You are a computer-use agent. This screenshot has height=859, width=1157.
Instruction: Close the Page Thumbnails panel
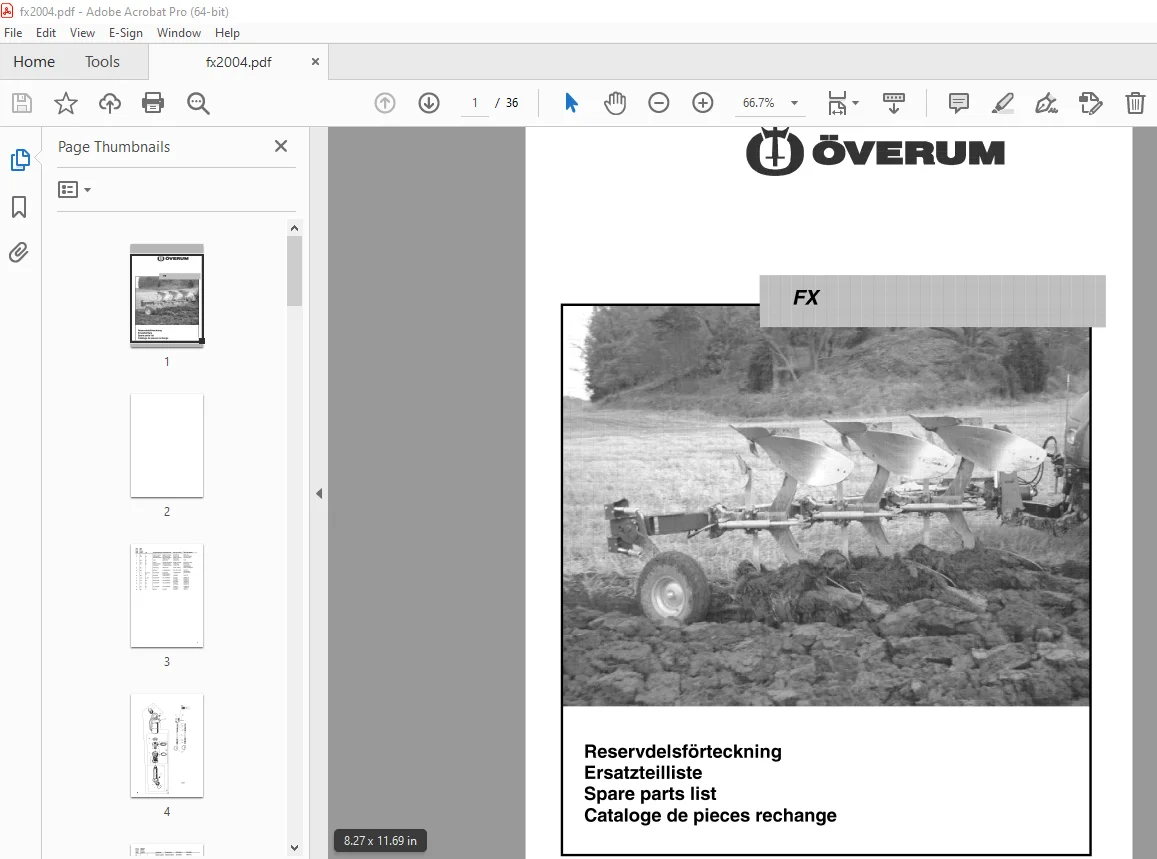(281, 146)
